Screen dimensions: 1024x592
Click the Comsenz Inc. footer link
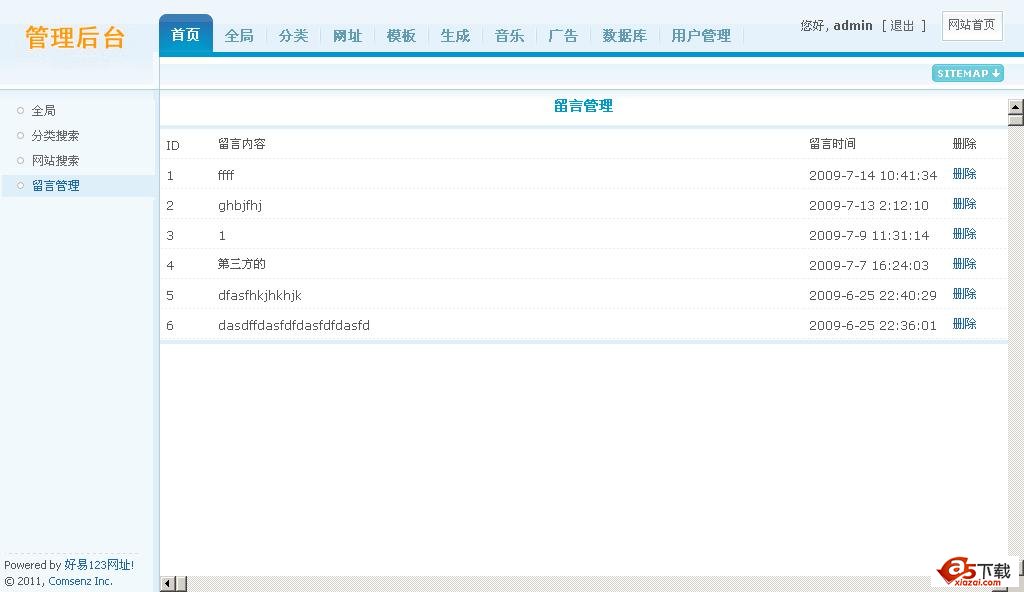coord(80,581)
